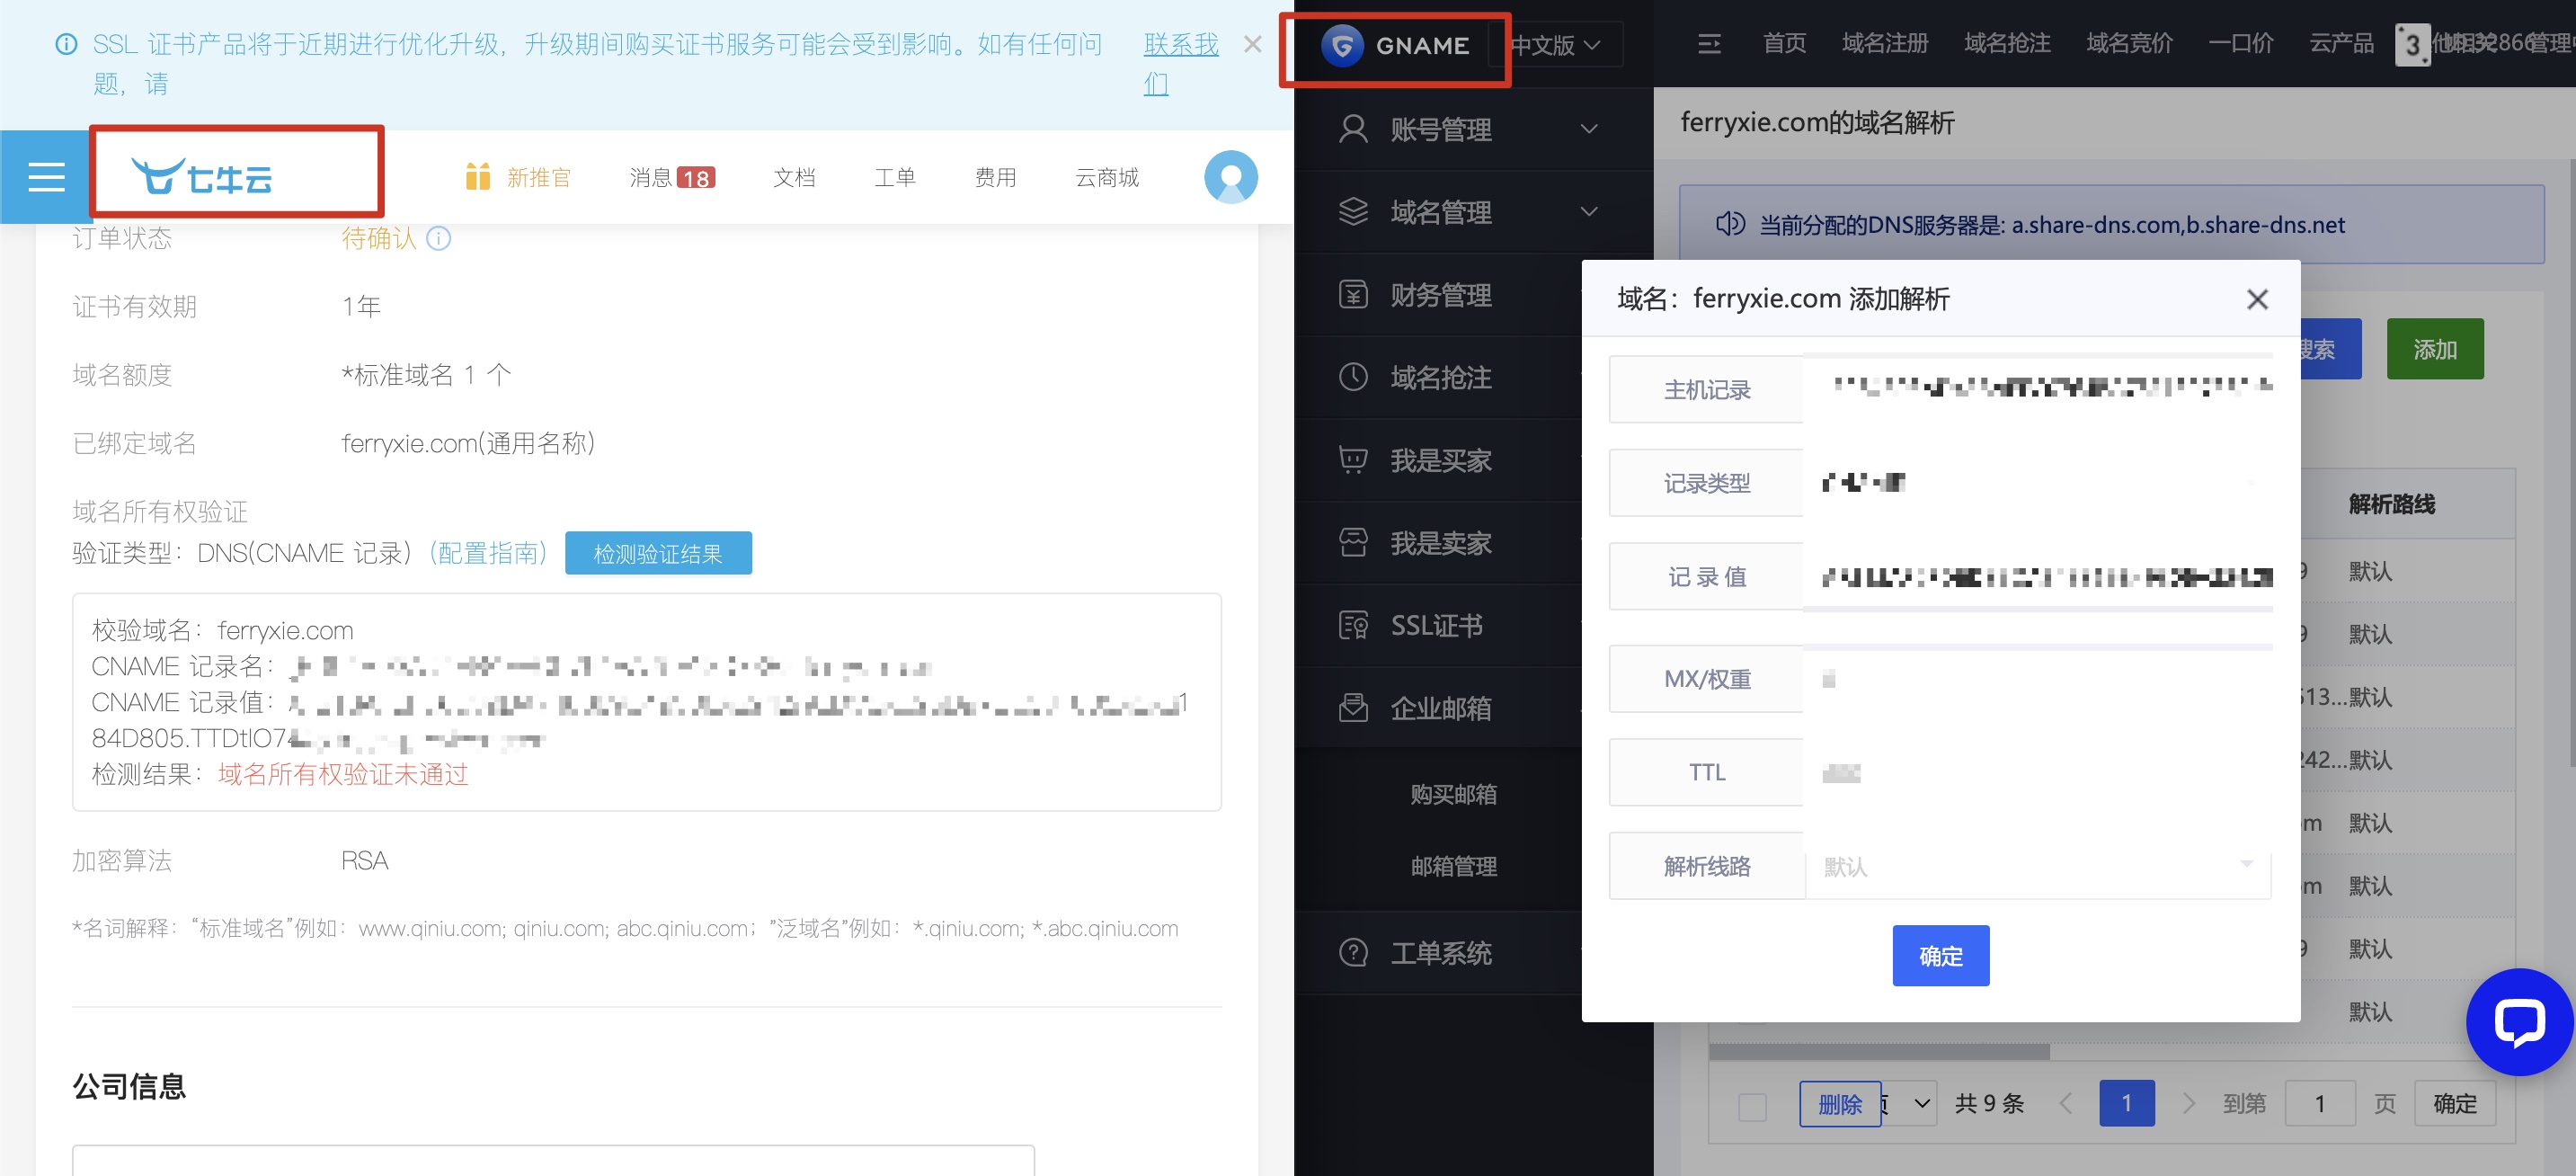The image size is (2576, 1176).
Task: Click the 我是买家 cart icon
Action: [x=1353, y=460]
